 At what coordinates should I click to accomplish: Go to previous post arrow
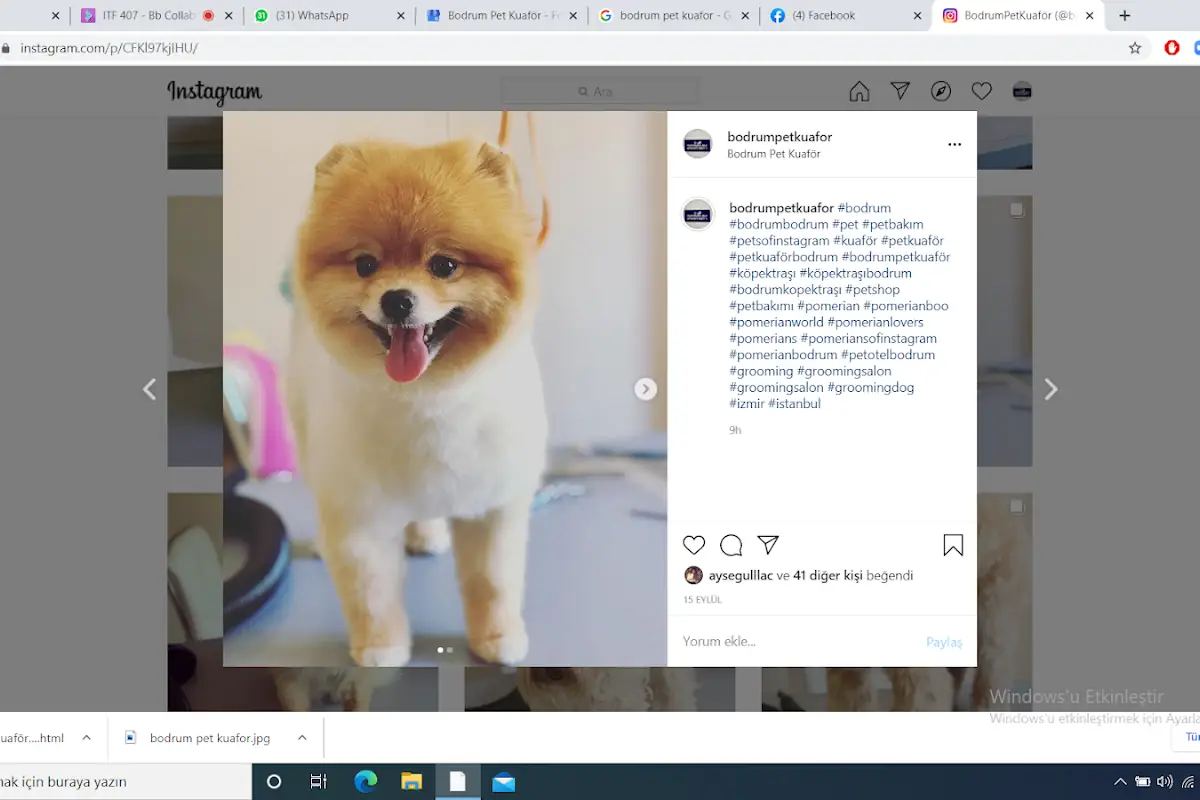(149, 389)
